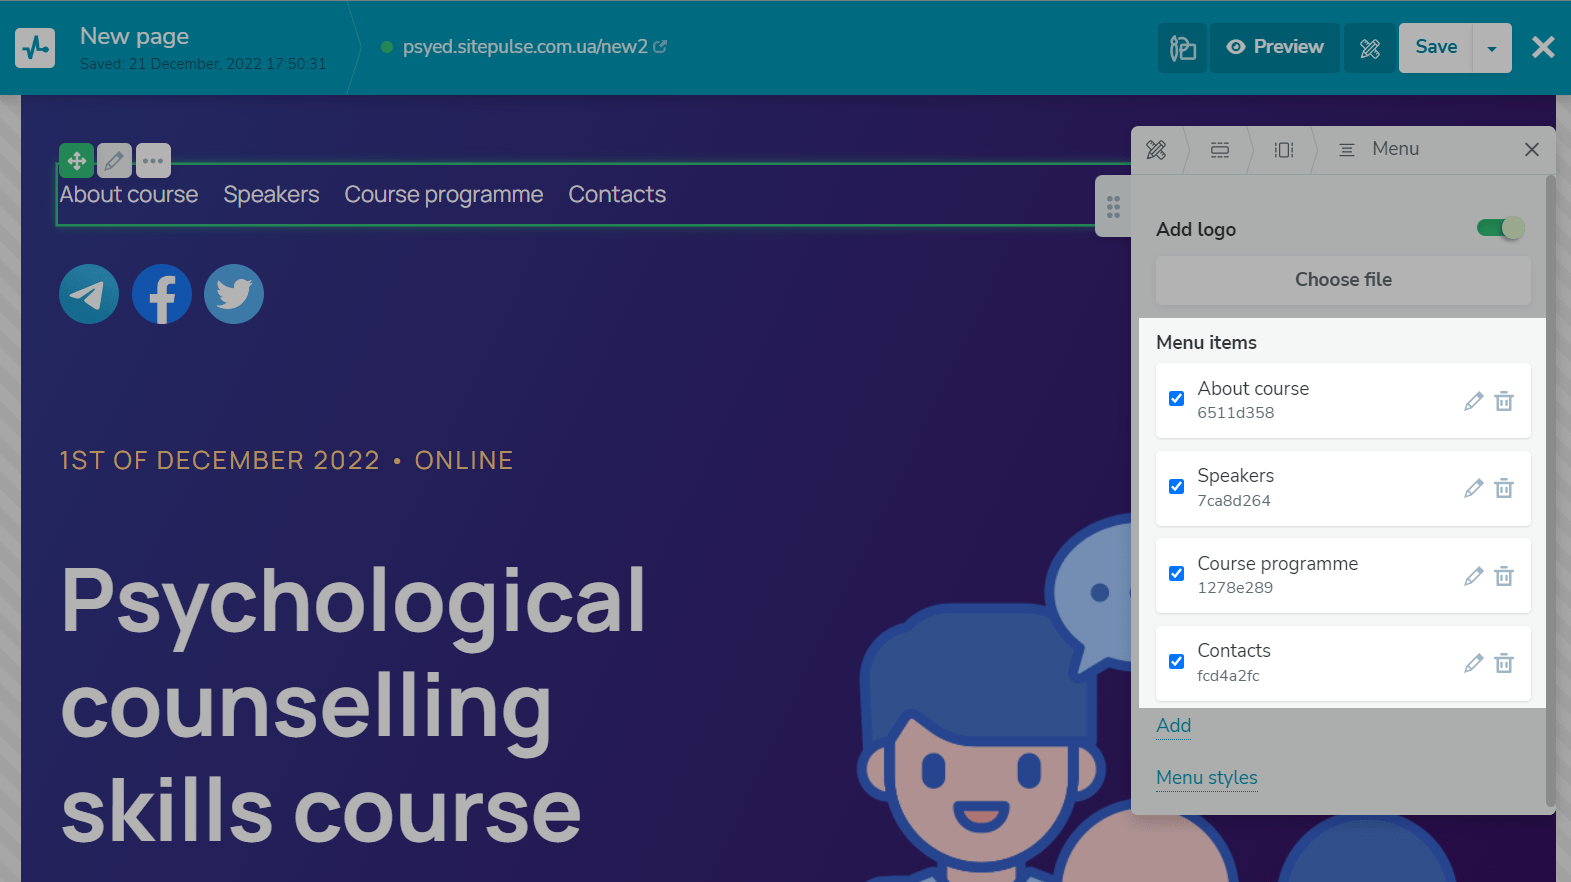Edit the Contacts menu item with pencil icon
This screenshot has height=882, width=1571.
1473,663
